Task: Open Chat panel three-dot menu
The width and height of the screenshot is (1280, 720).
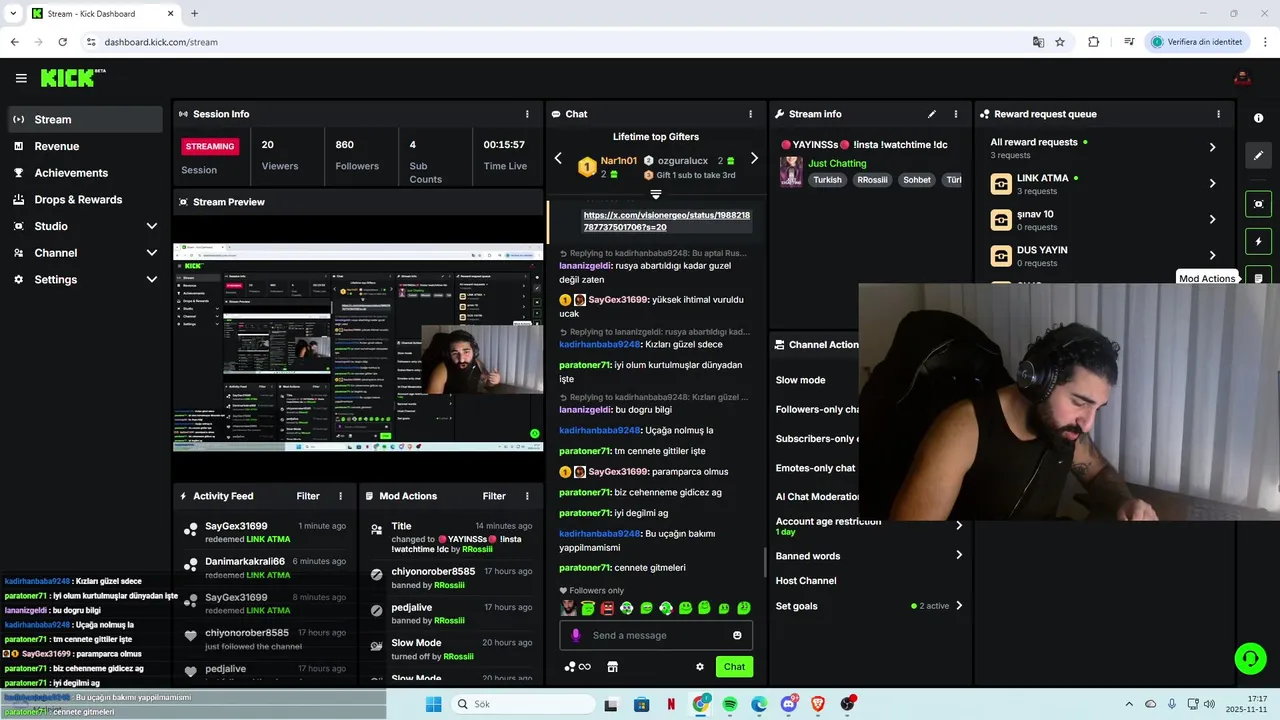Action: 750,114
